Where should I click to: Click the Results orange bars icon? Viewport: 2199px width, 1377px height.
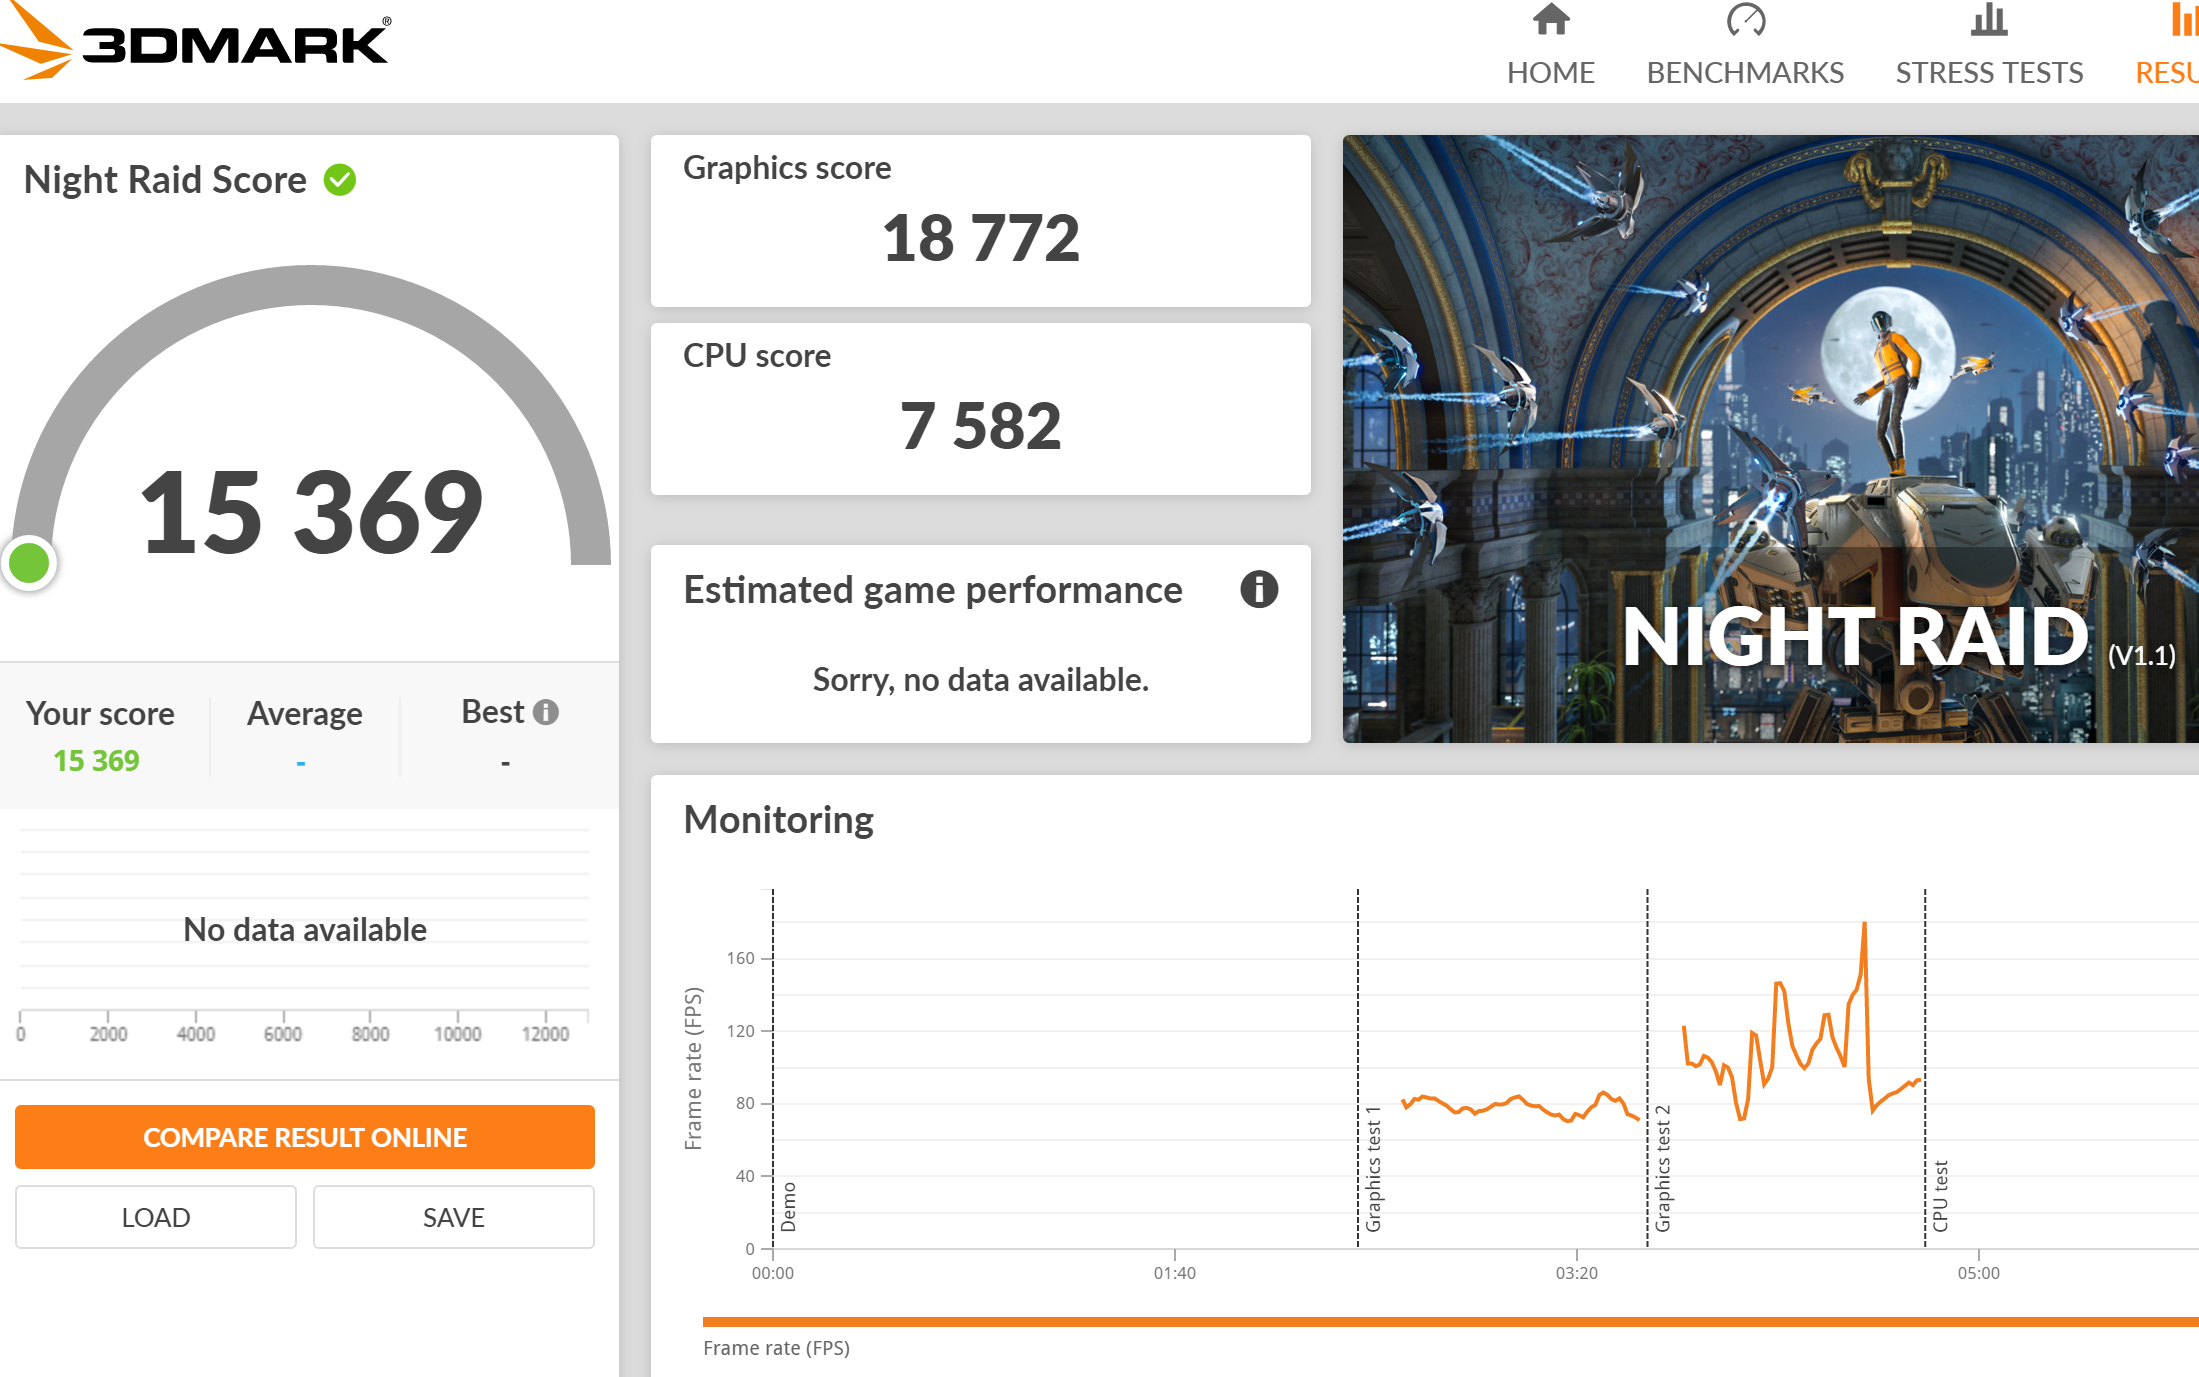coord(2184,19)
